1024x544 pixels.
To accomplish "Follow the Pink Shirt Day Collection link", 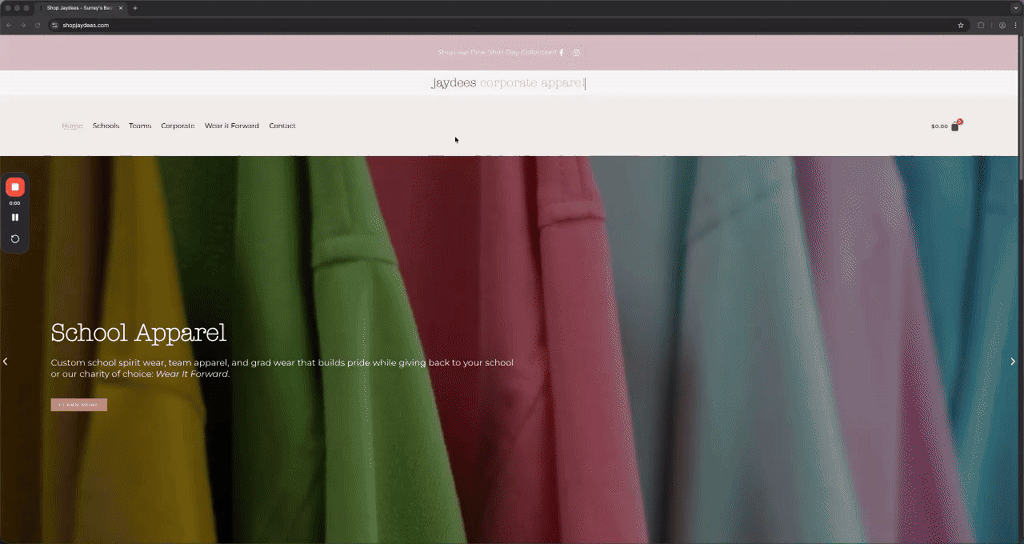I will pyautogui.click(x=497, y=52).
